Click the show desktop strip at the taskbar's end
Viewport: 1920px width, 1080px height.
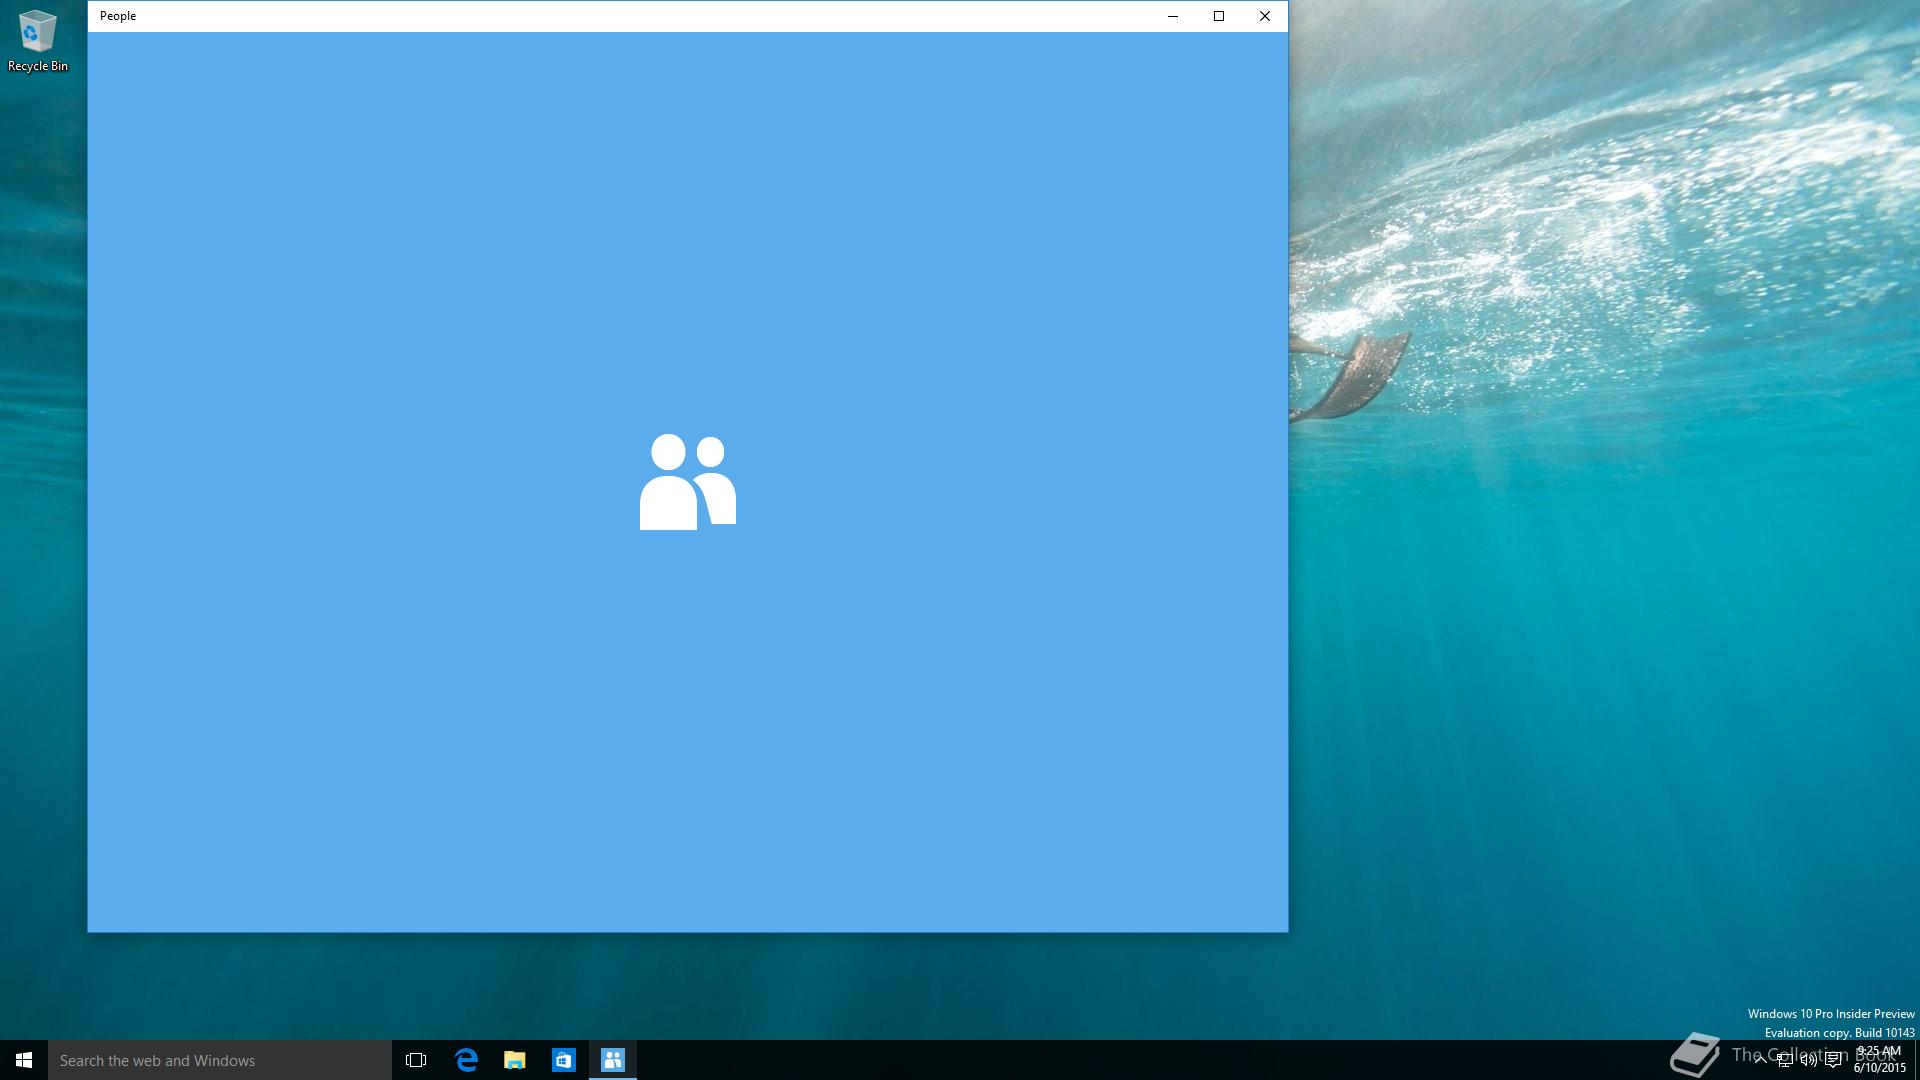tap(1917, 1060)
